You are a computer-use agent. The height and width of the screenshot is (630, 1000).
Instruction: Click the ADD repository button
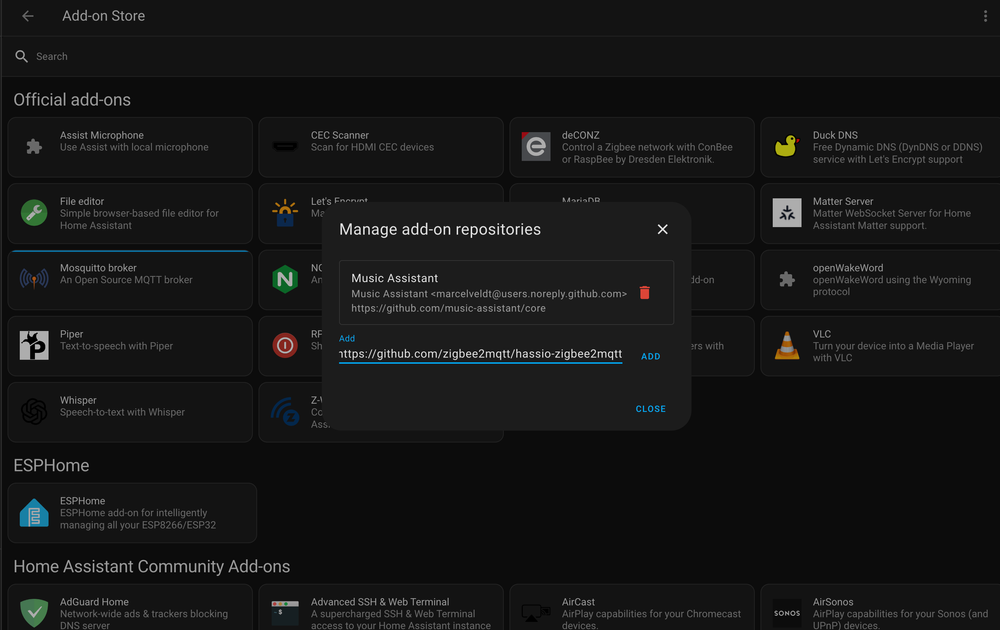(x=650, y=356)
